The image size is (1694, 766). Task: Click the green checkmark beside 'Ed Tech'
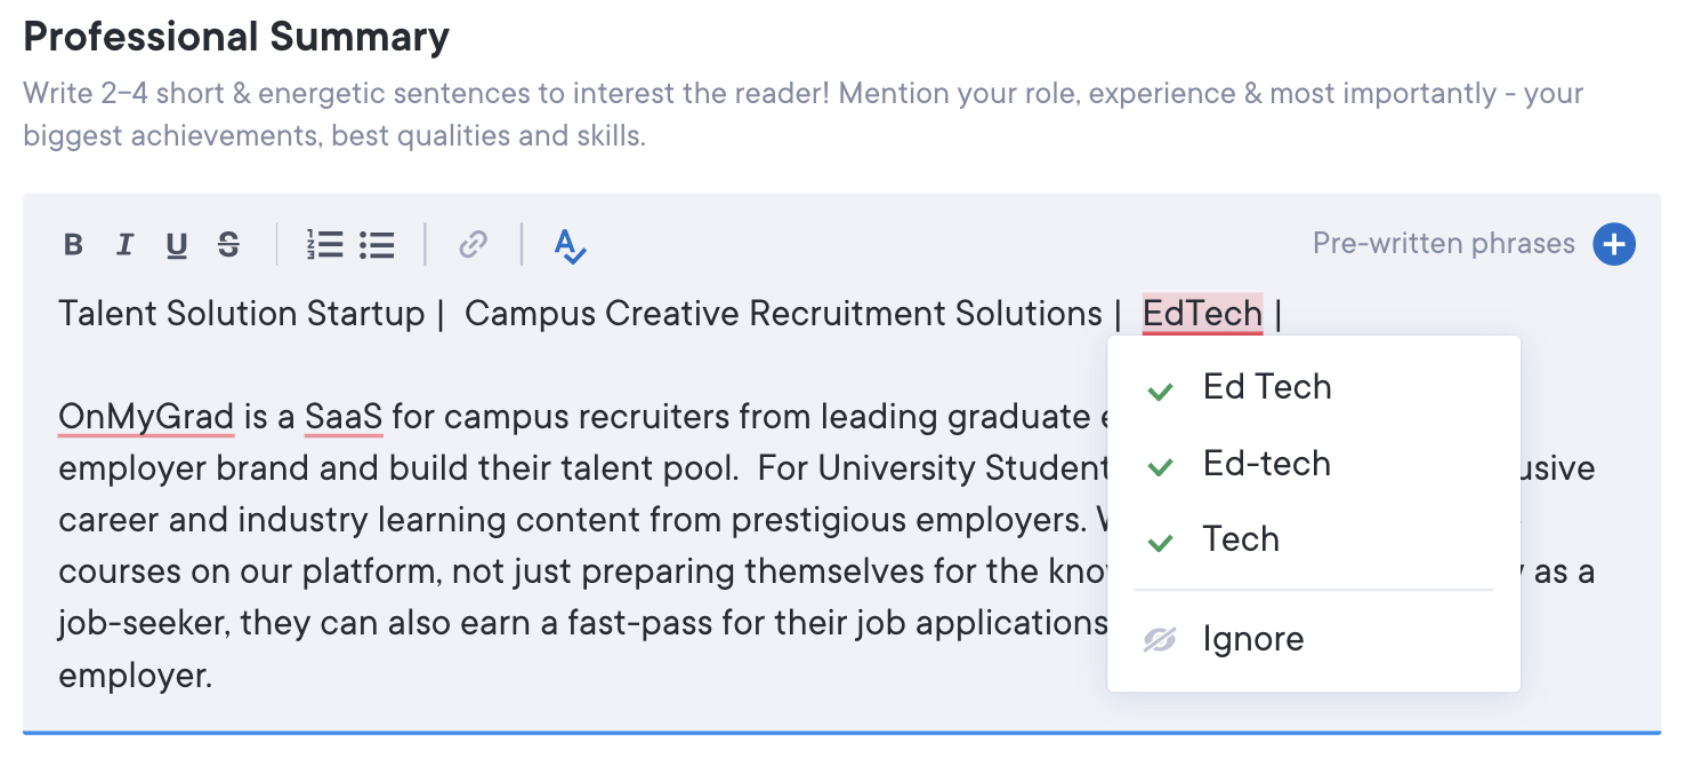click(x=1160, y=391)
